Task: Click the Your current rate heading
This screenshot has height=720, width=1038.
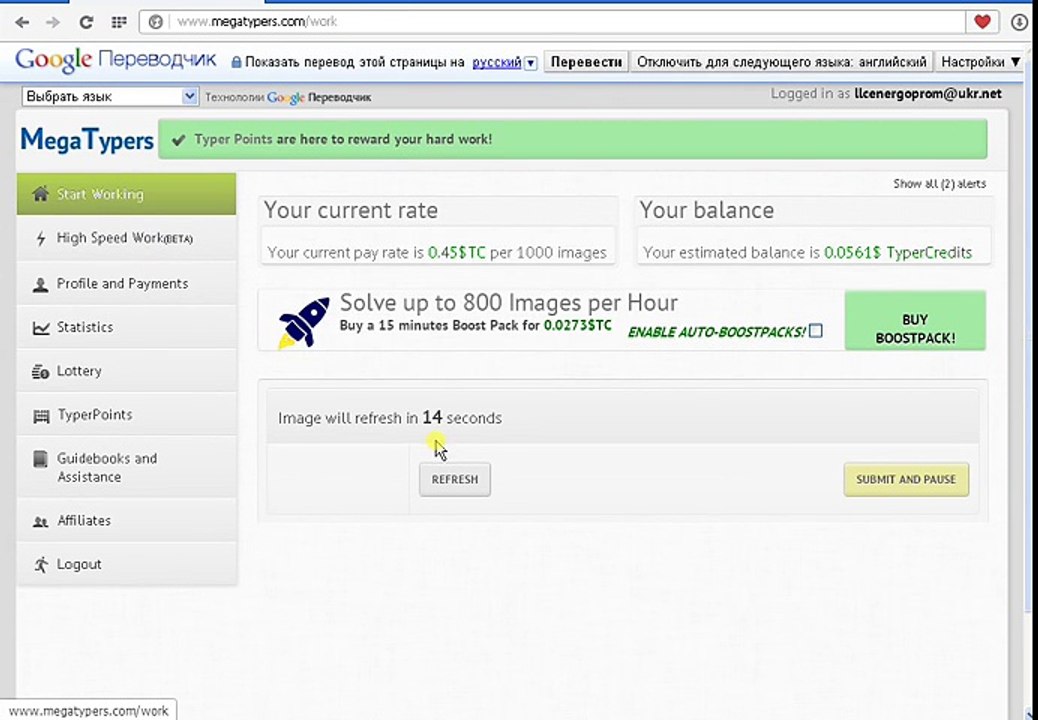Action: 351,210
